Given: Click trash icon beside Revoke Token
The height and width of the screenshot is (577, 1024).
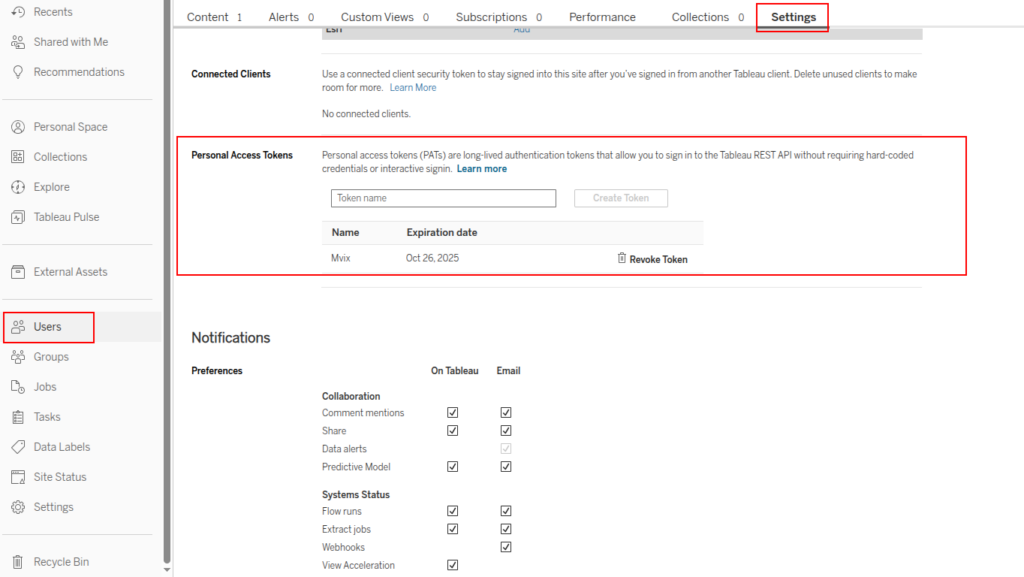Looking at the screenshot, I should tap(622, 258).
